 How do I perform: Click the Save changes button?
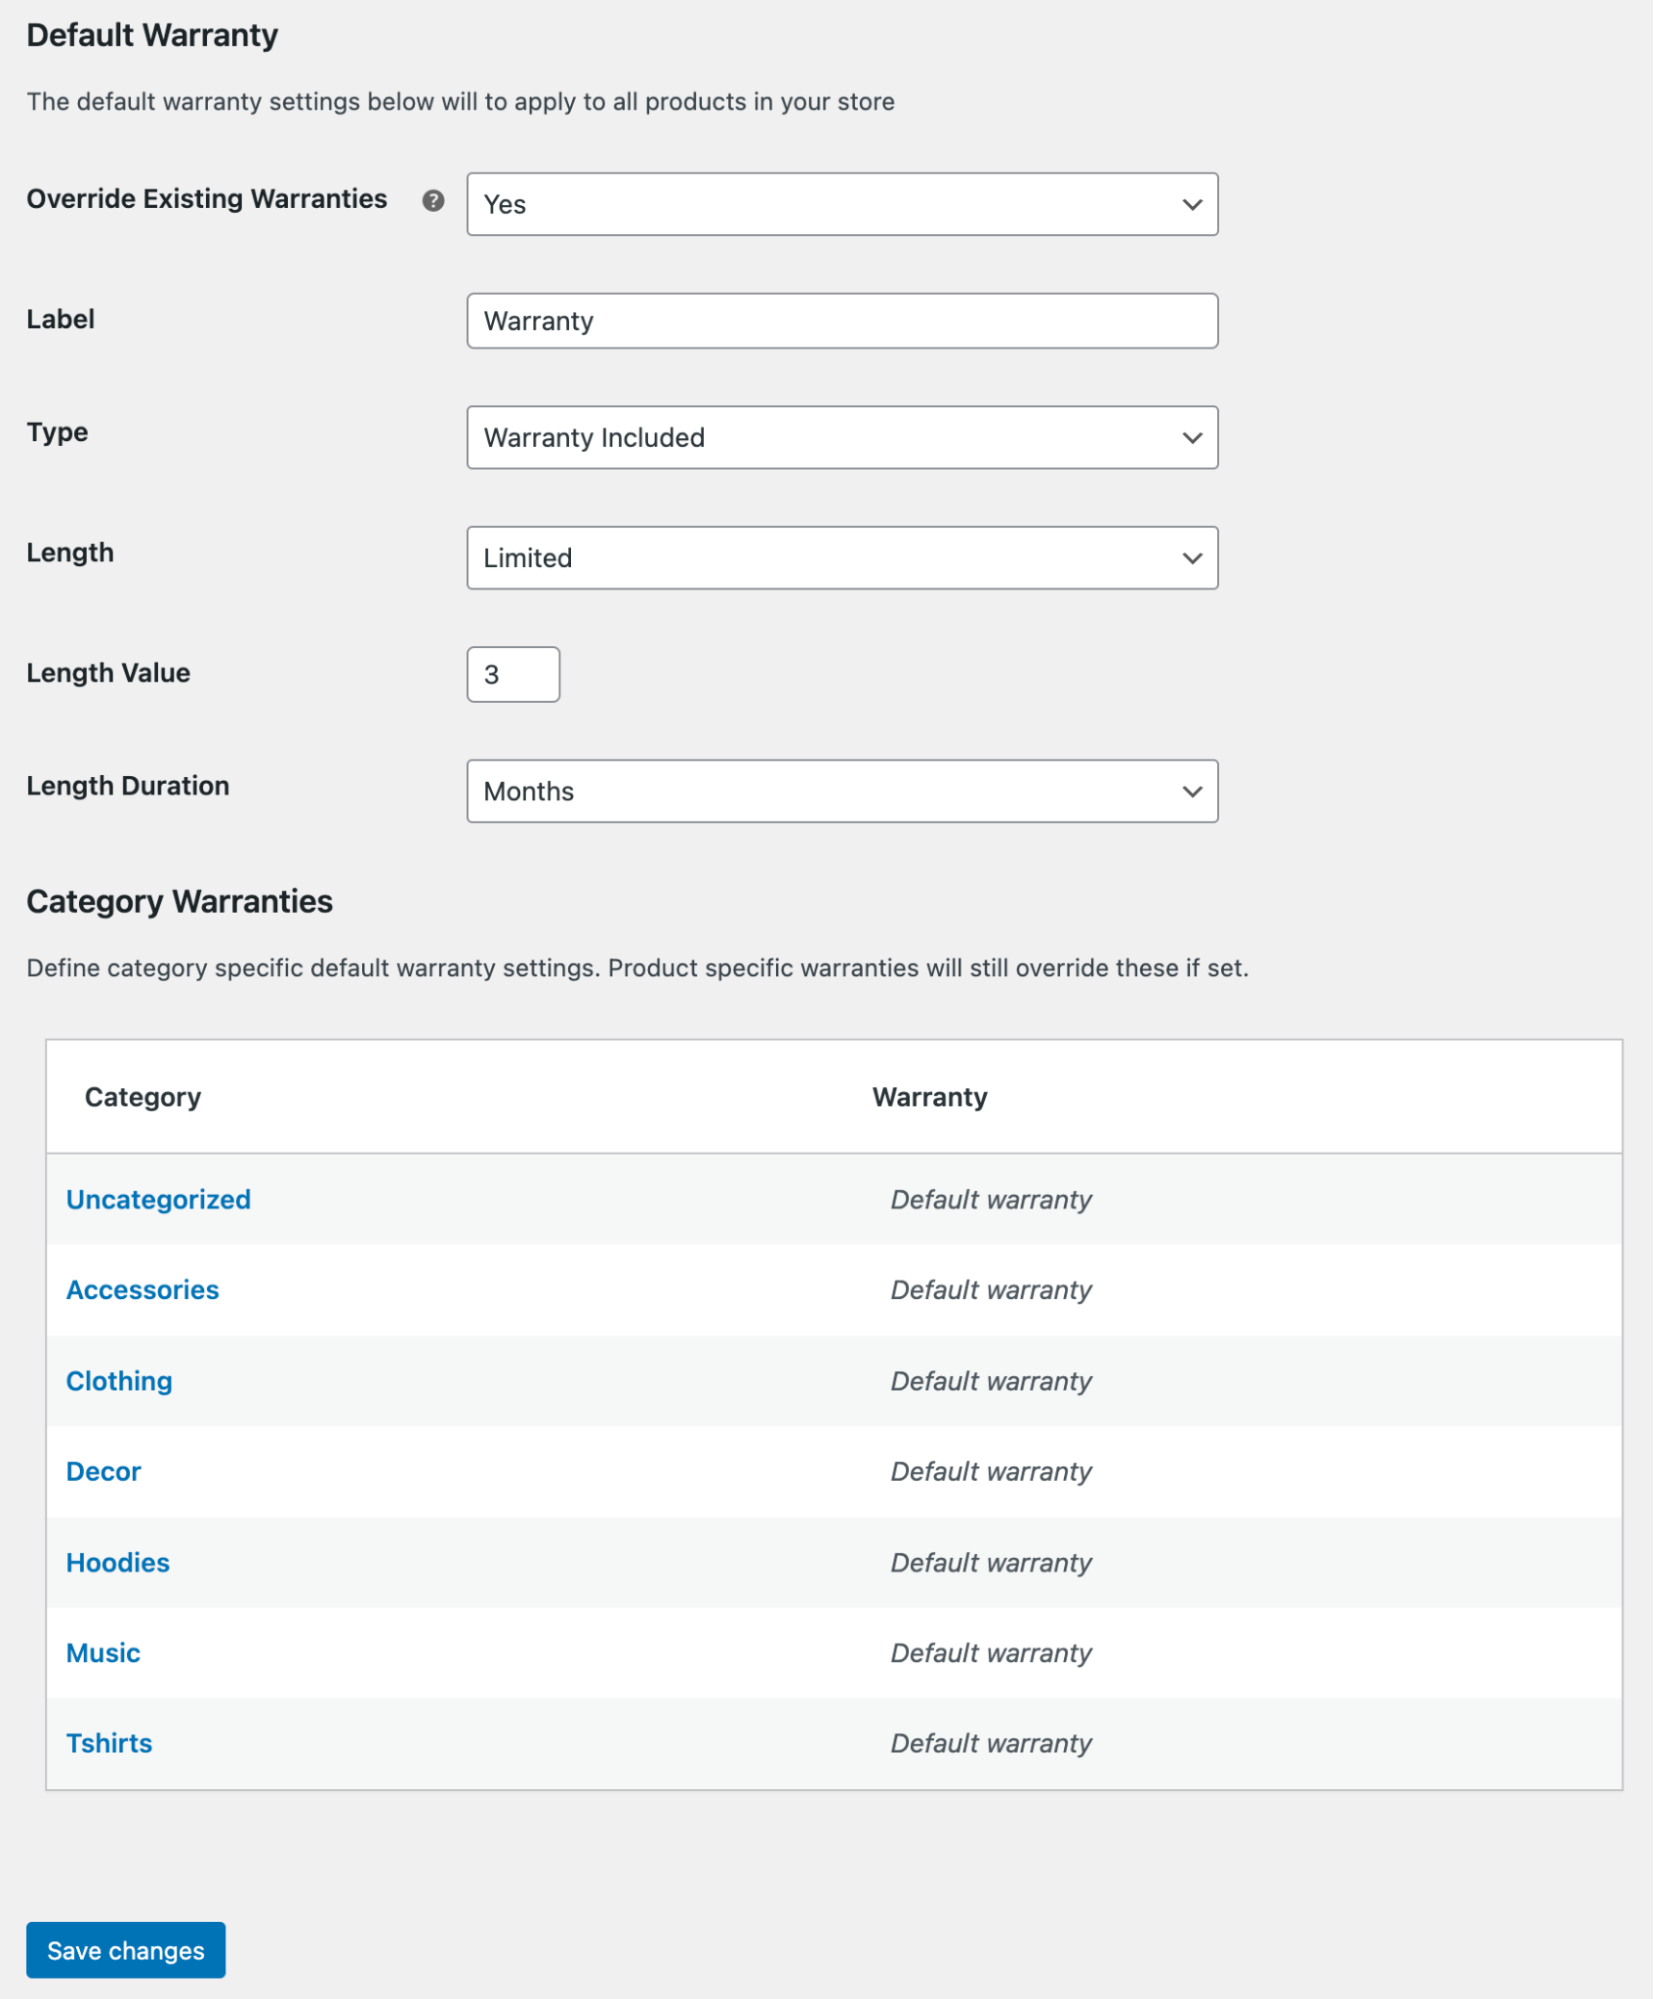(x=126, y=1949)
